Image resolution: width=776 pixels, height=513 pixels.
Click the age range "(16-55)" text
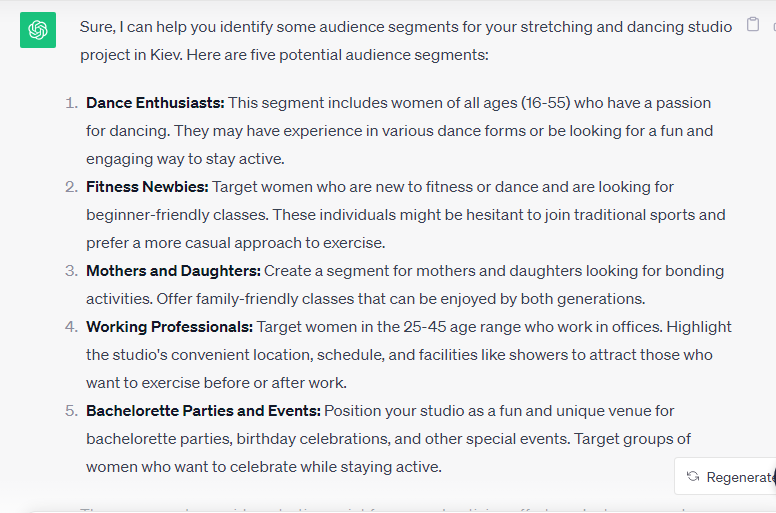tap(545, 103)
